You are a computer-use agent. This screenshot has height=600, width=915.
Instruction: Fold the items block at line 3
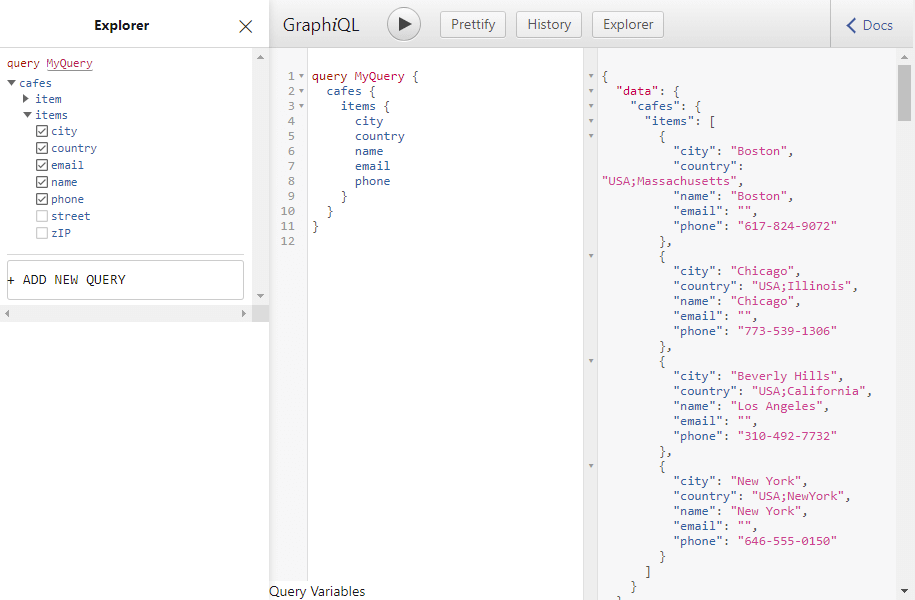(x=301, y=106)
